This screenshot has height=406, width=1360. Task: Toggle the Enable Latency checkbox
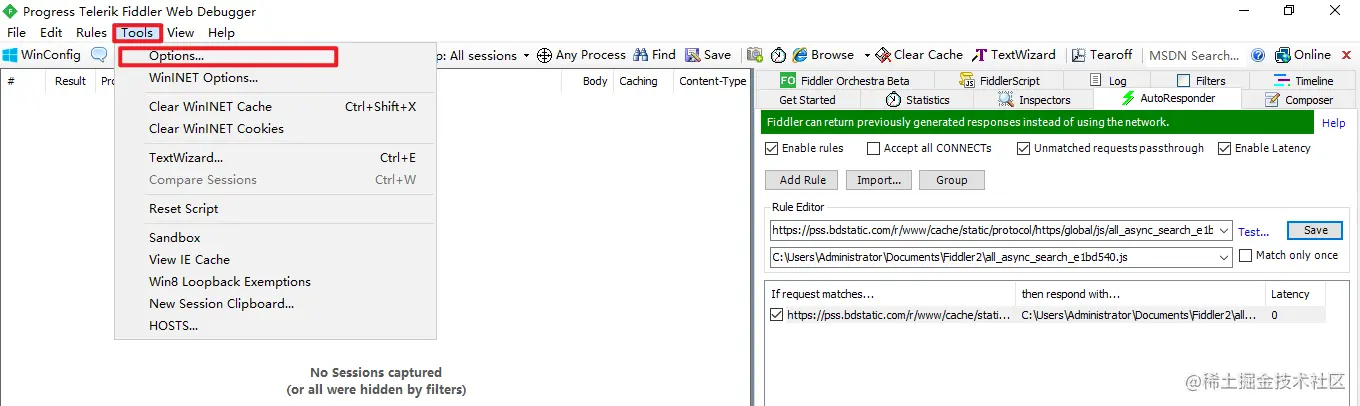pos(1224,148)
